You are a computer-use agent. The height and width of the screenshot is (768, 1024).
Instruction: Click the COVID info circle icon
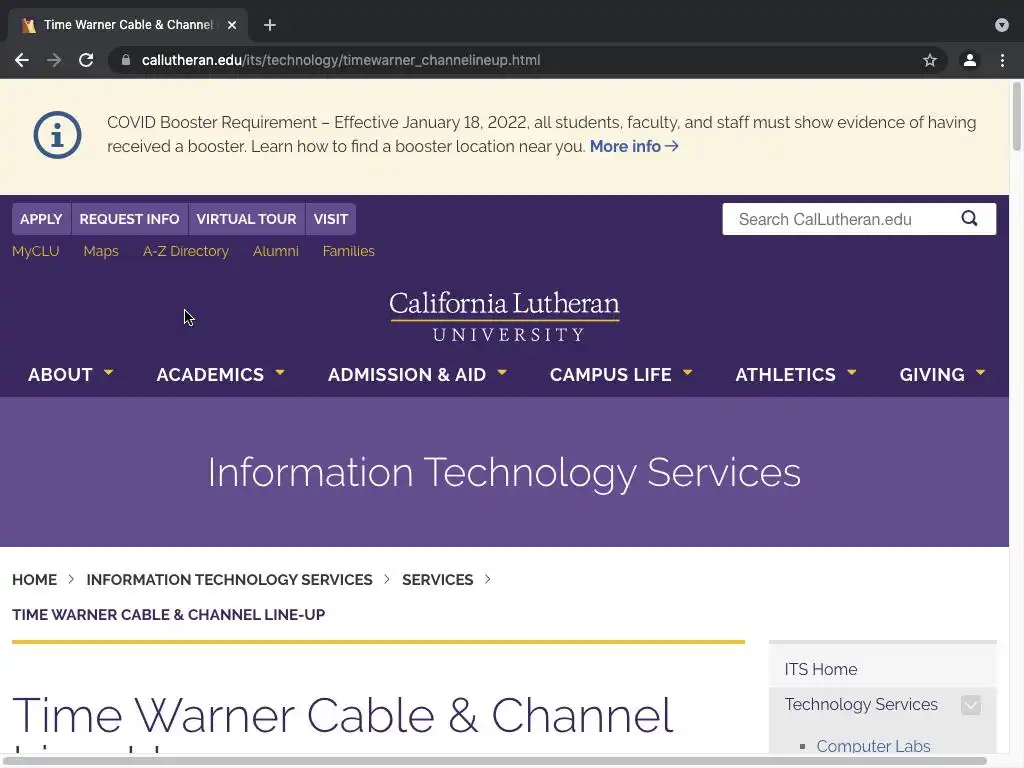click(57, 135)
